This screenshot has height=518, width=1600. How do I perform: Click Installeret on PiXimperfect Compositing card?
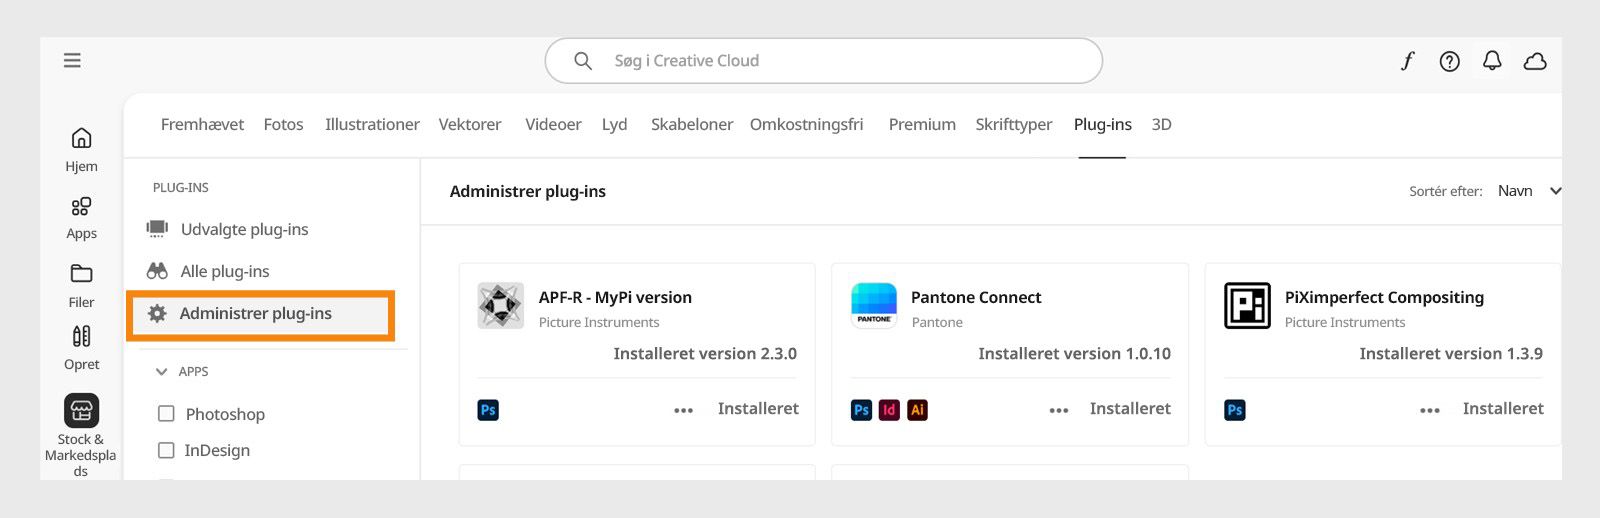1503,408
